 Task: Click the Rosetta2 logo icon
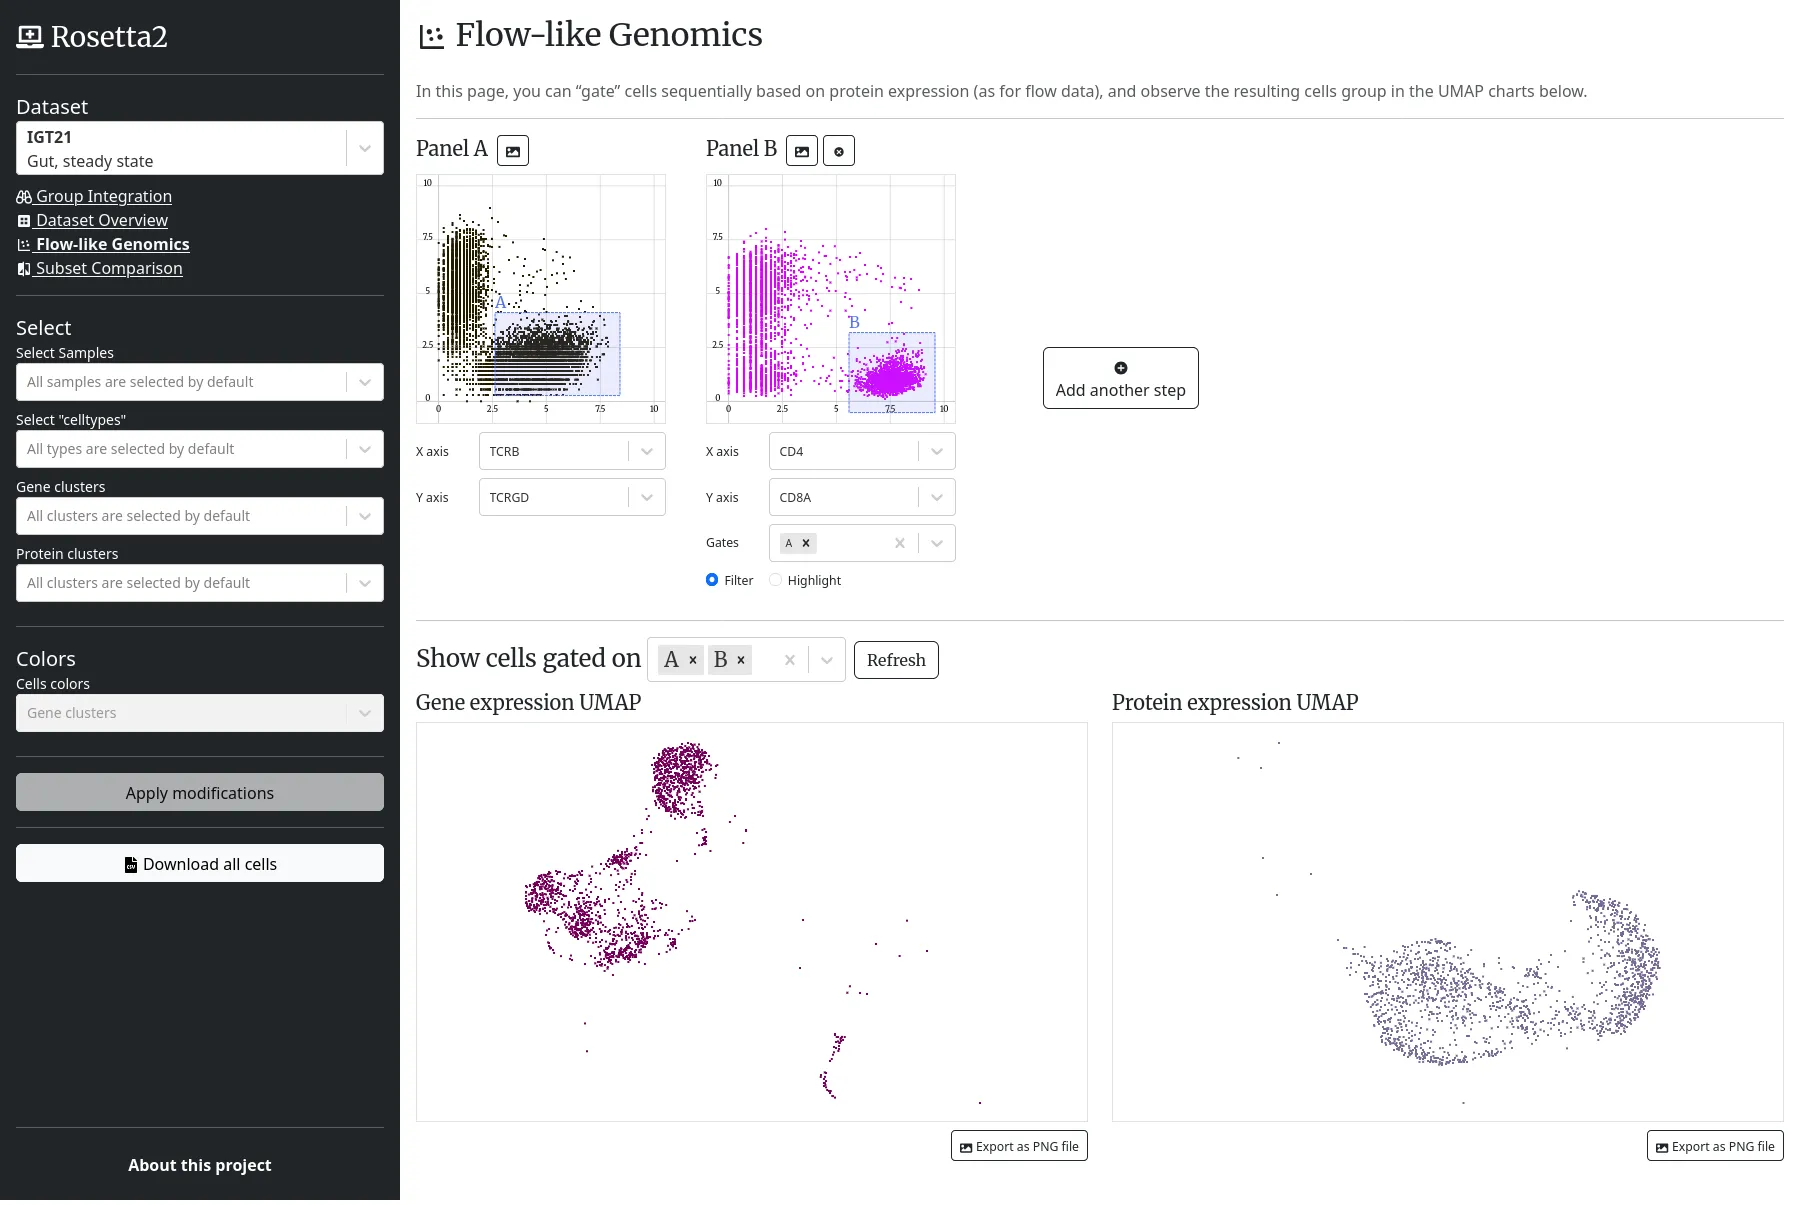30,37
